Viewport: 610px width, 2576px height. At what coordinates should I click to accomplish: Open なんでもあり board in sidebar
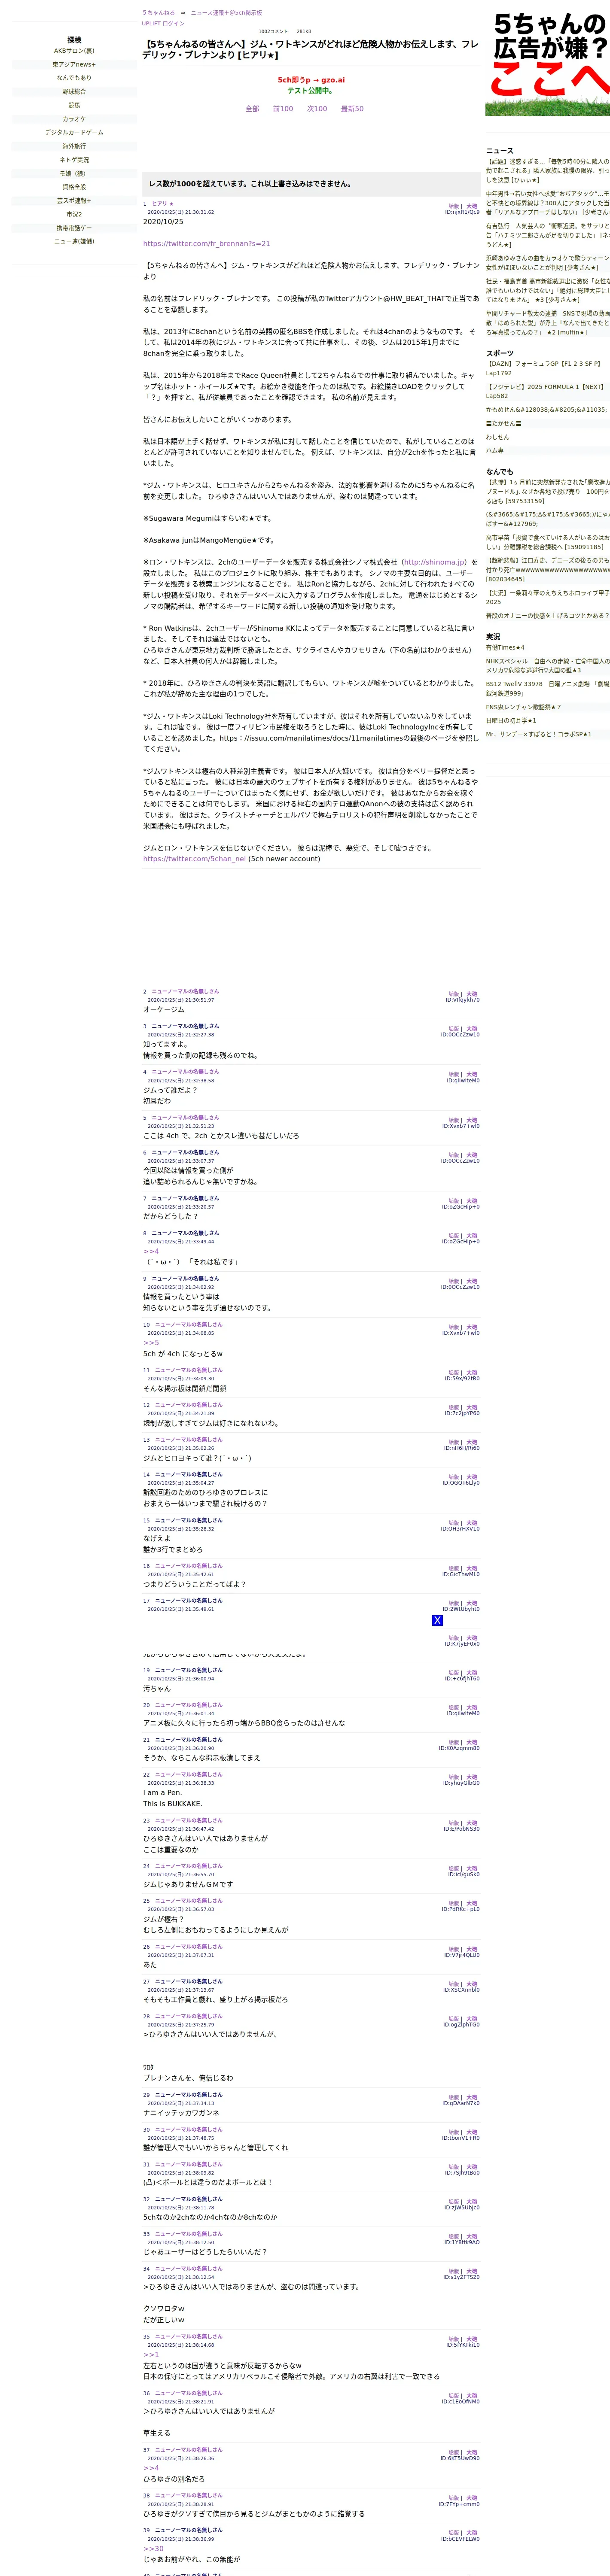tap(74, 78)
